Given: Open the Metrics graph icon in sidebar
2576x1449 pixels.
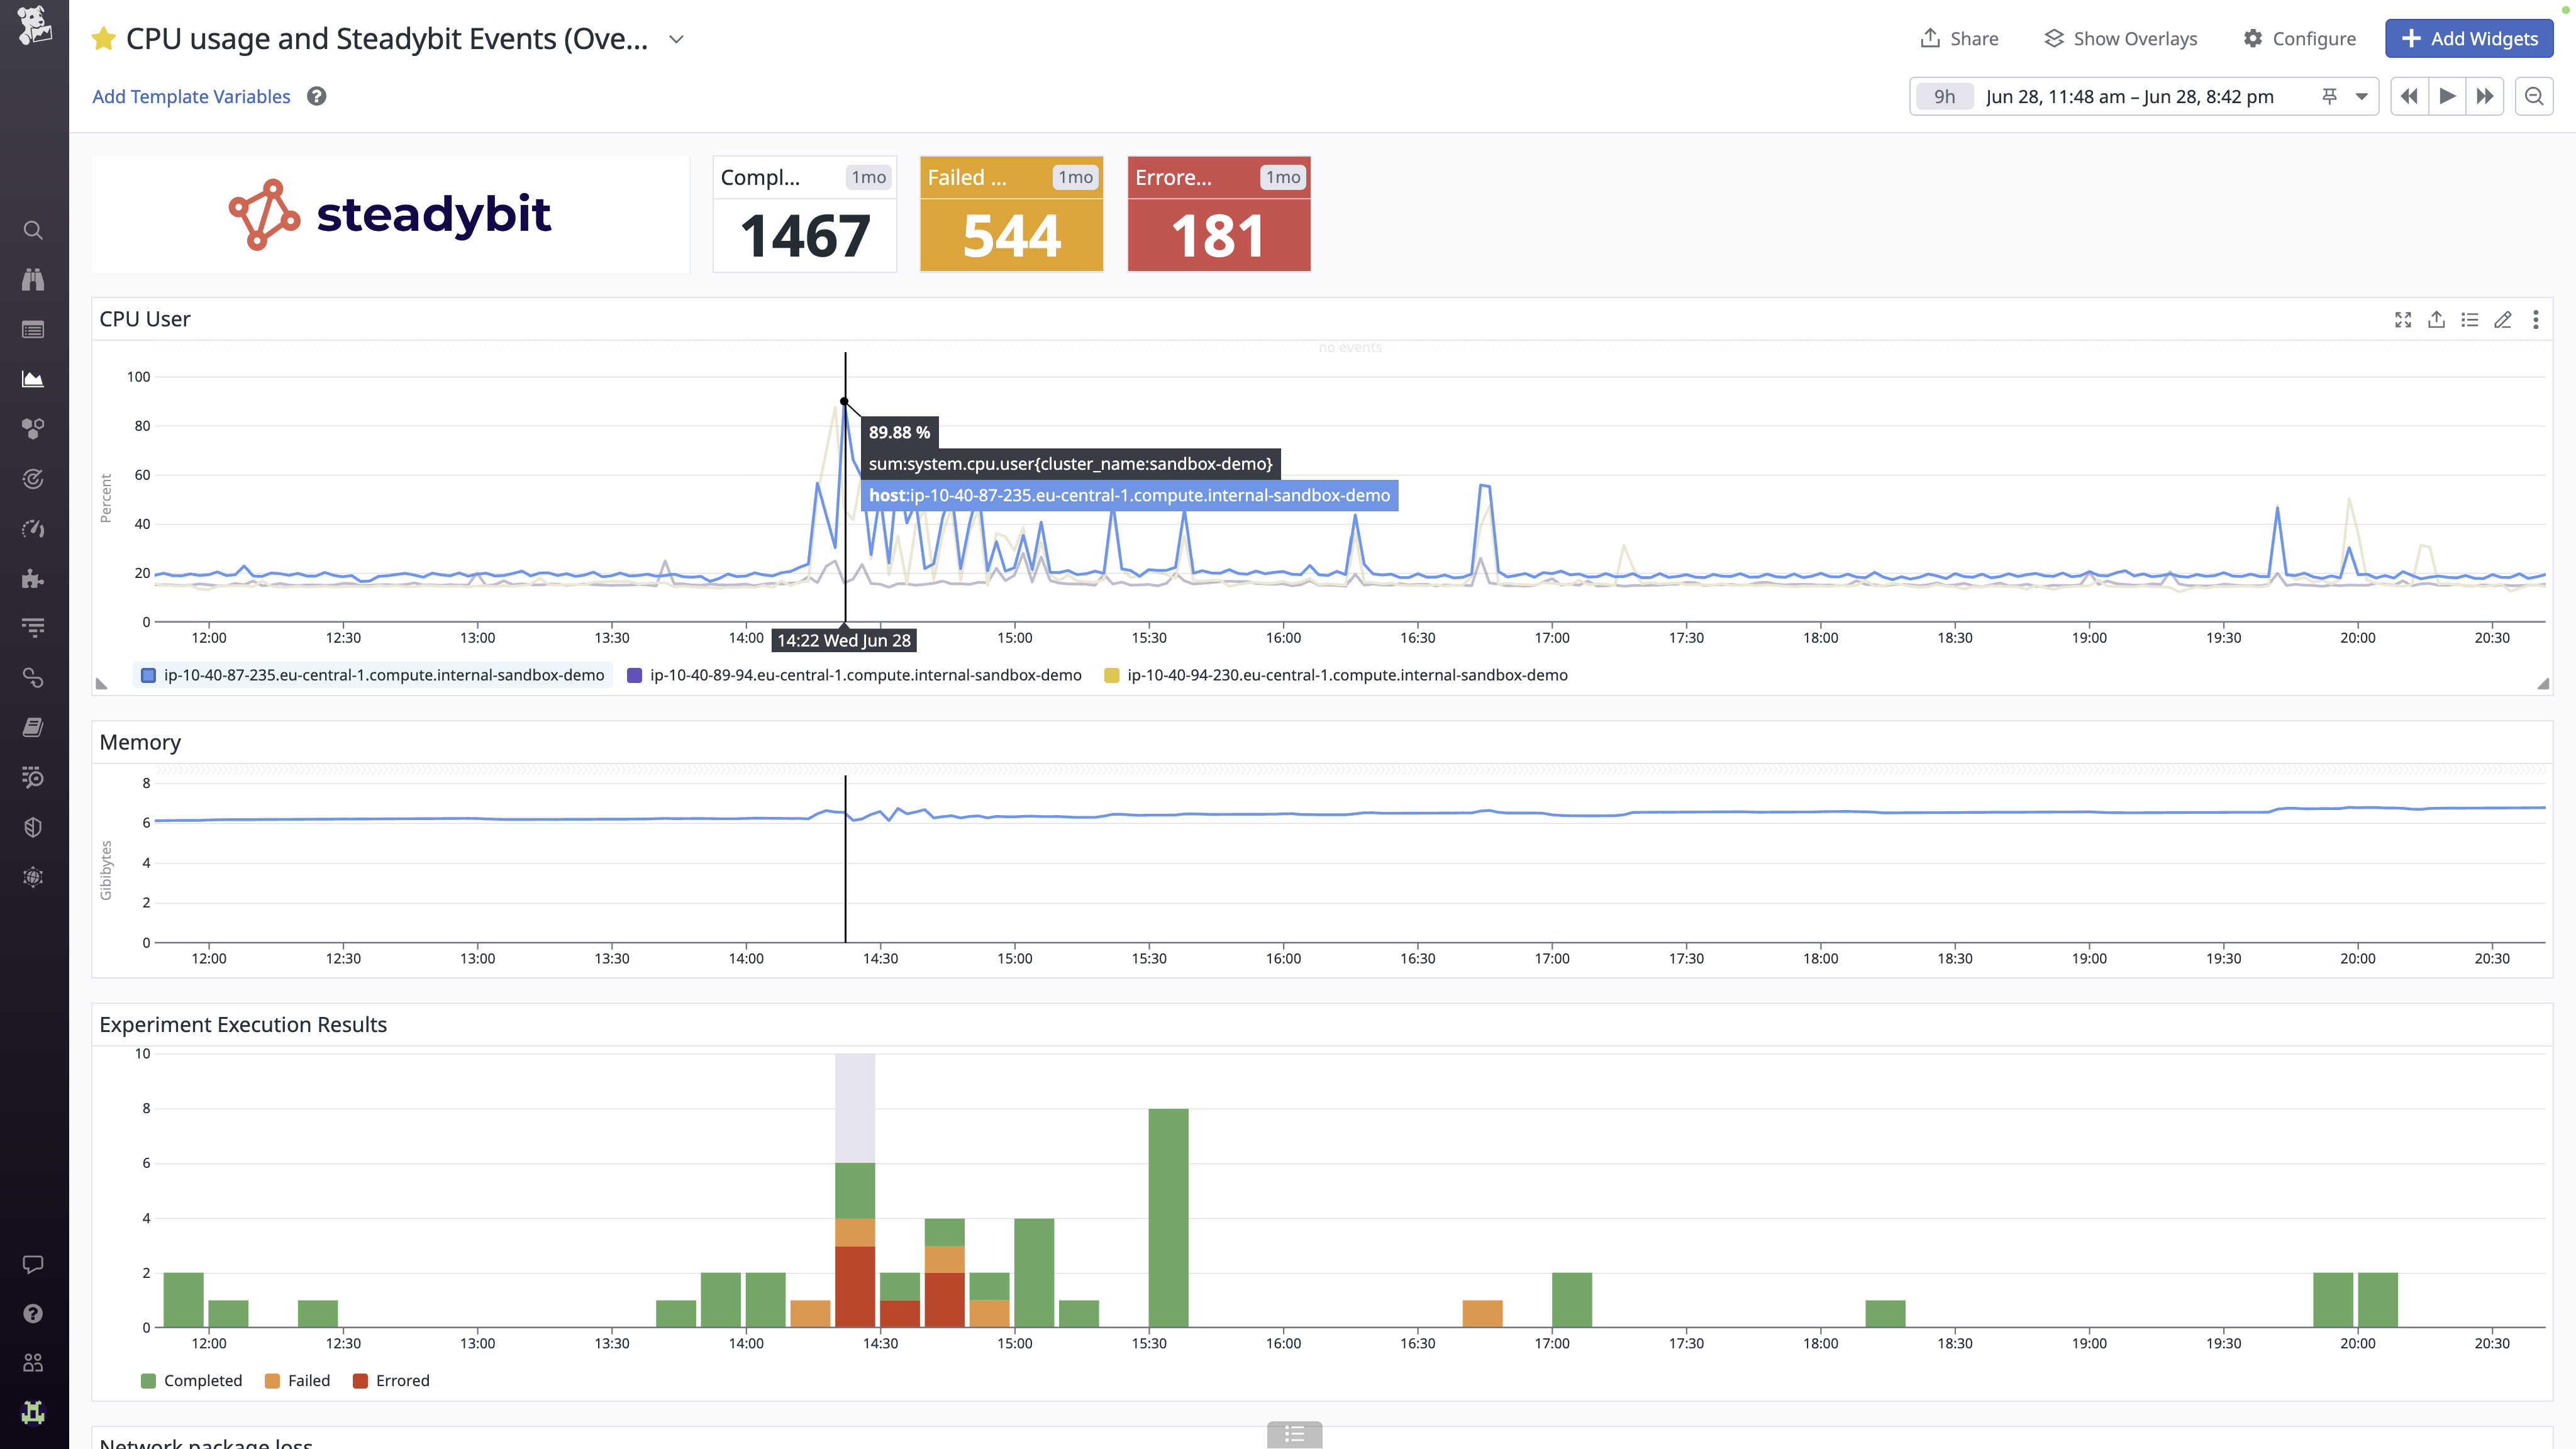Looking at the screenshot, I should (33, 379).
